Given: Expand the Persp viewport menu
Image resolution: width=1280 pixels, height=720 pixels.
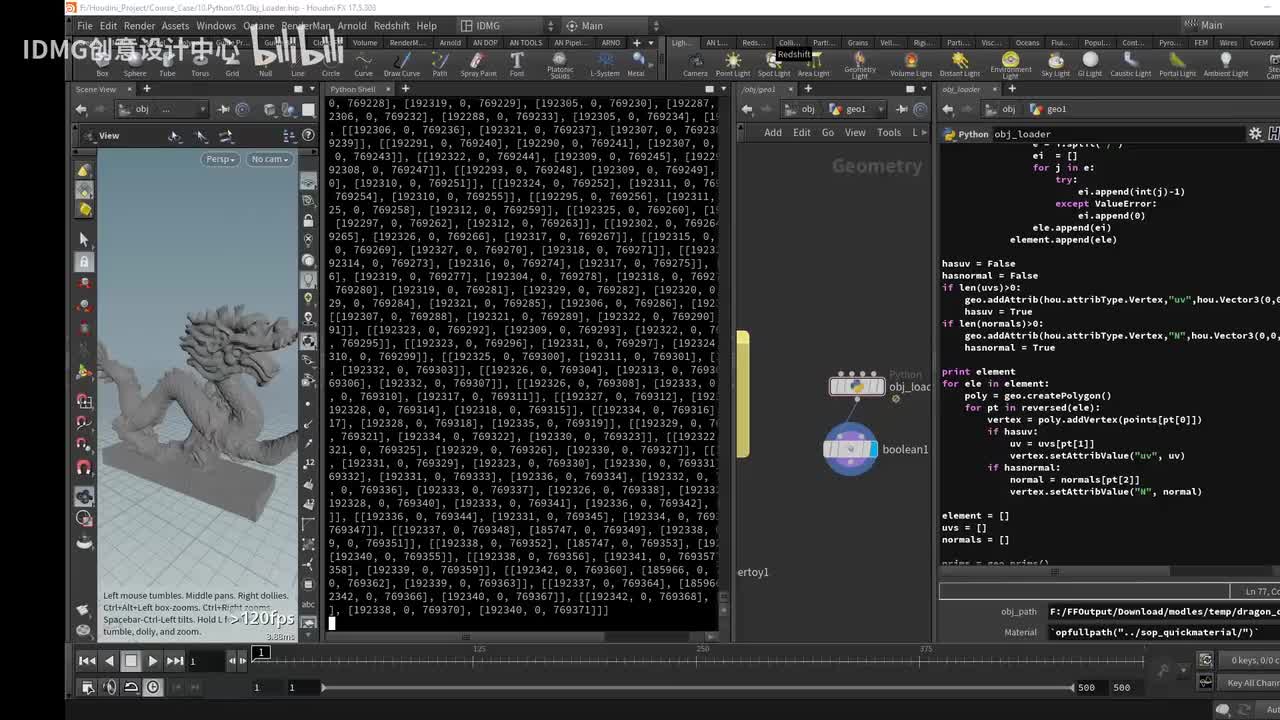Looking at the screenshot, I should click(x=220, y=159).
